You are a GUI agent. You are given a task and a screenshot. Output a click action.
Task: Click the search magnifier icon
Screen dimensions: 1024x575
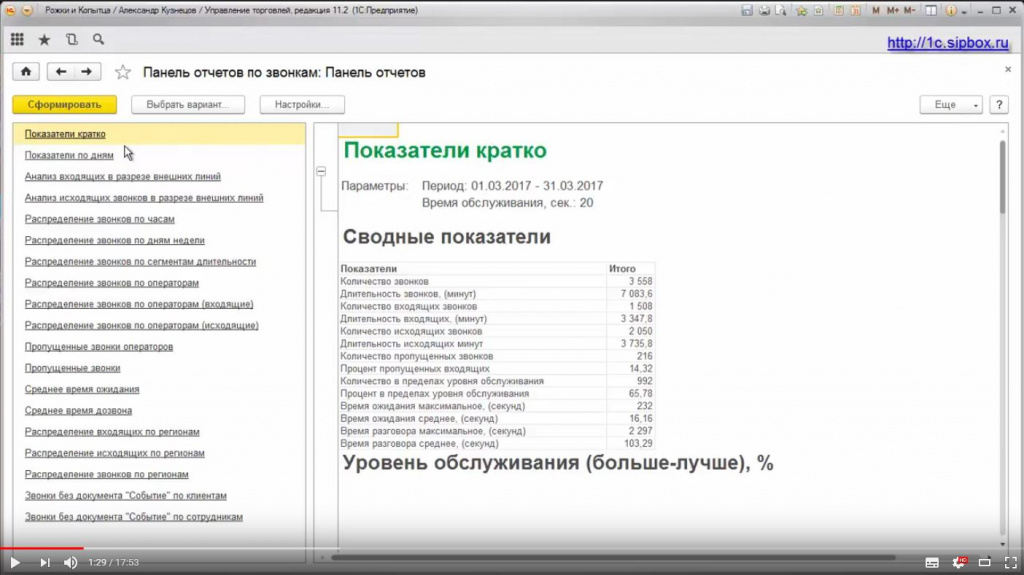pos(98,40)
